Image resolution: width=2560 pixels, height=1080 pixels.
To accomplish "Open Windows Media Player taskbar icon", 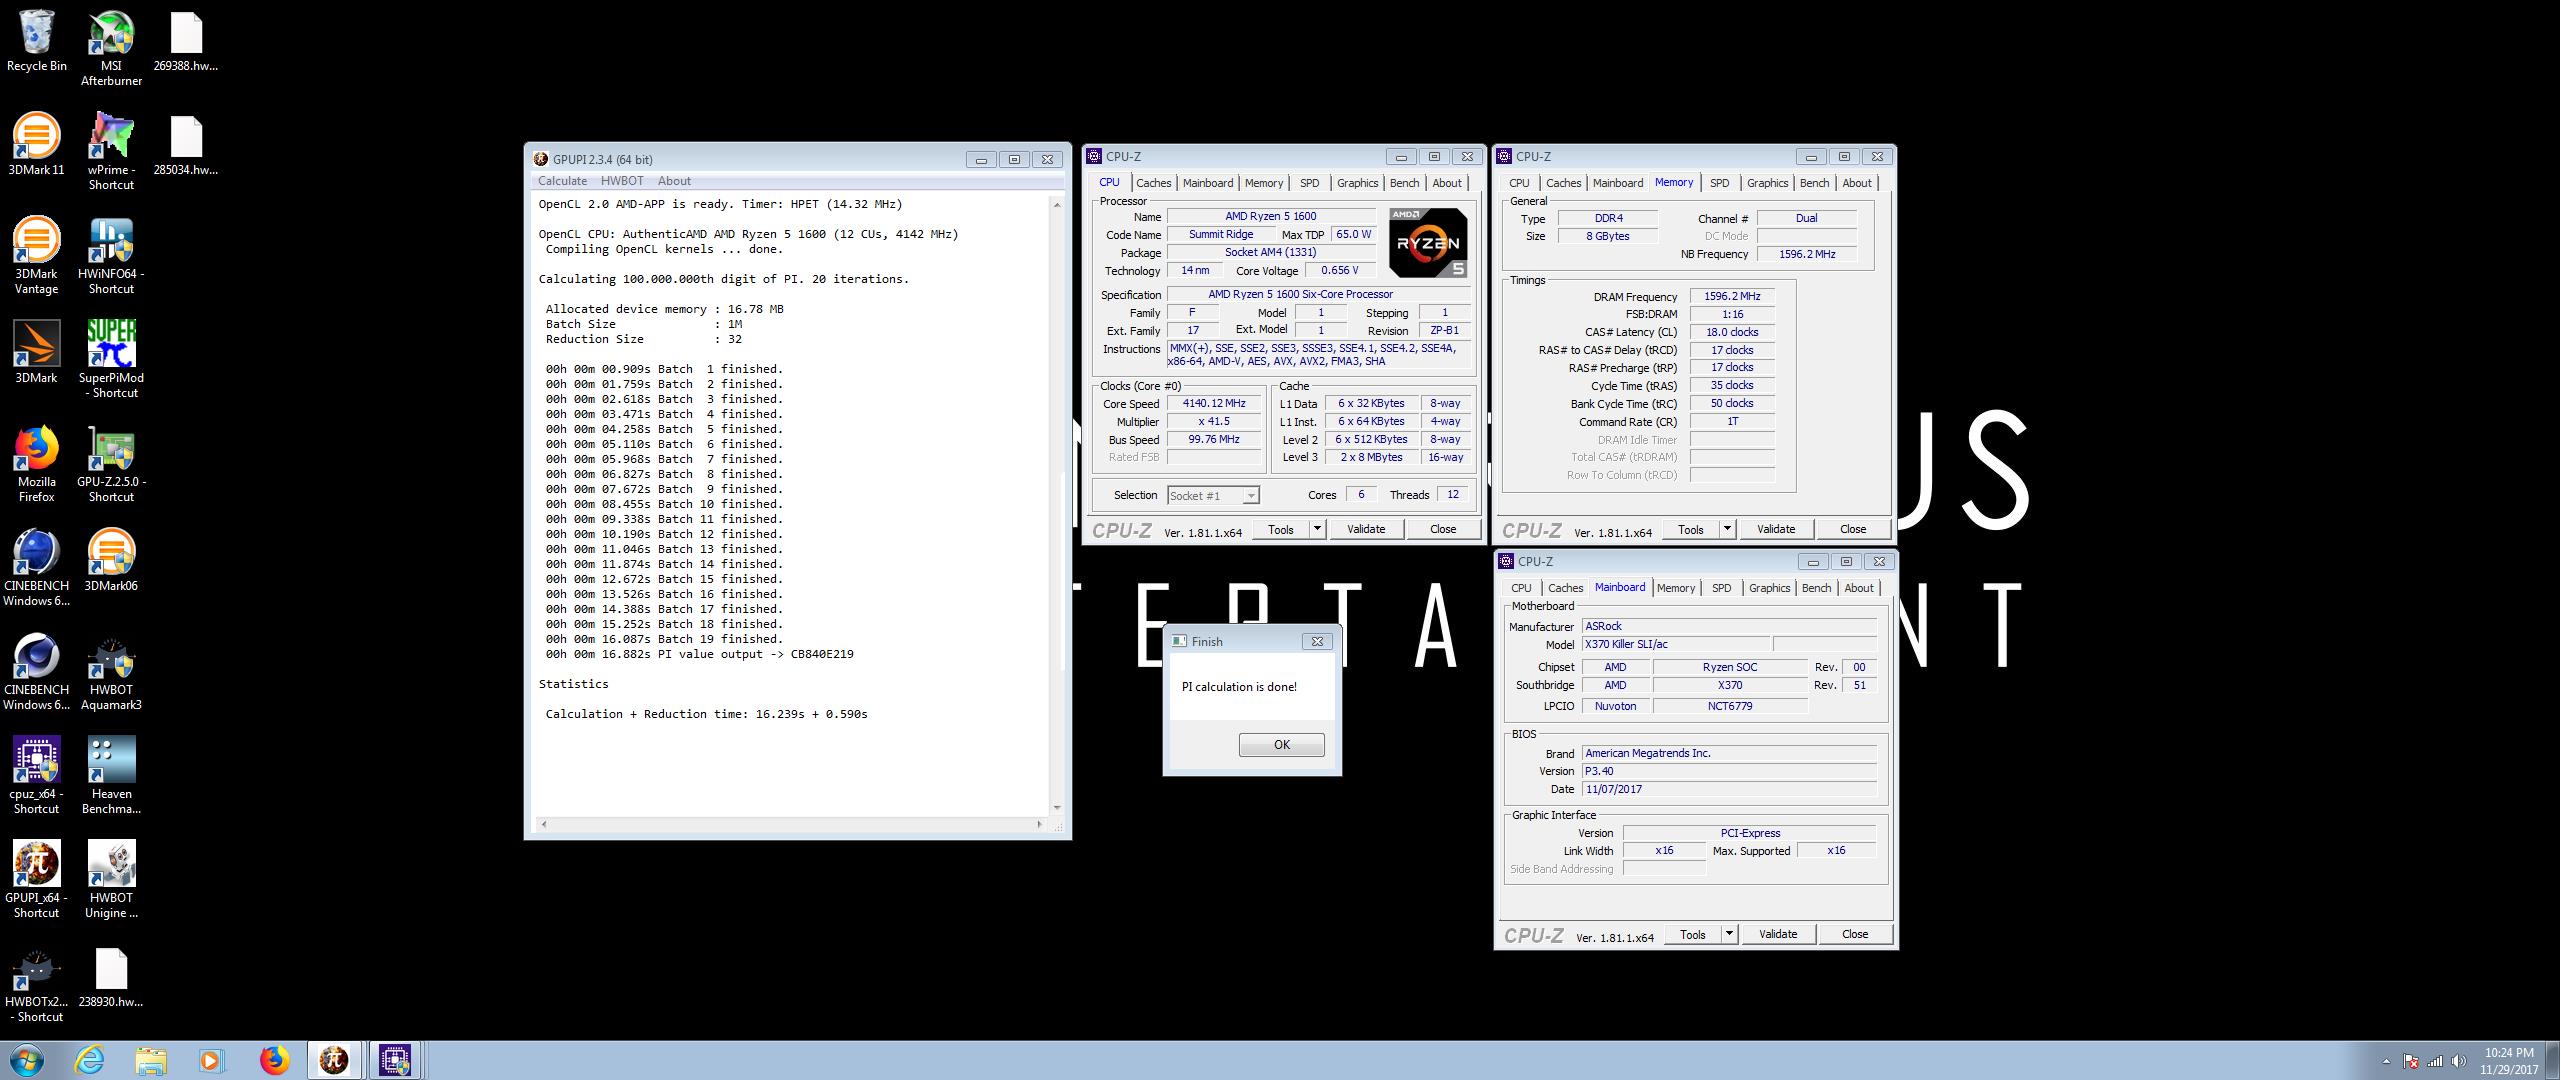I will pos(212,1060).
